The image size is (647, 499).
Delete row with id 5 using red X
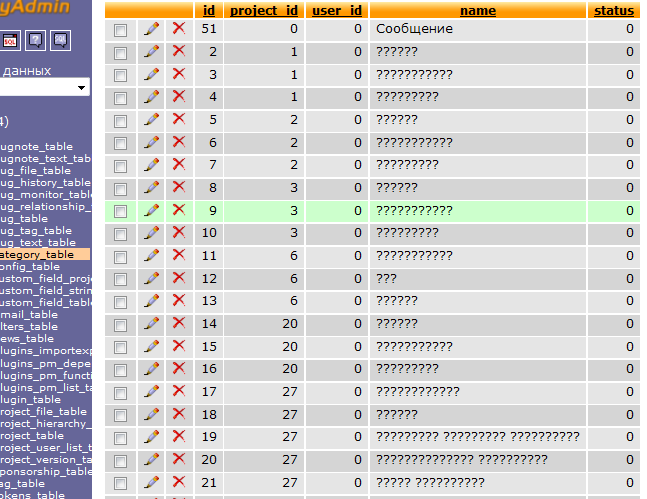coord(179,119)
